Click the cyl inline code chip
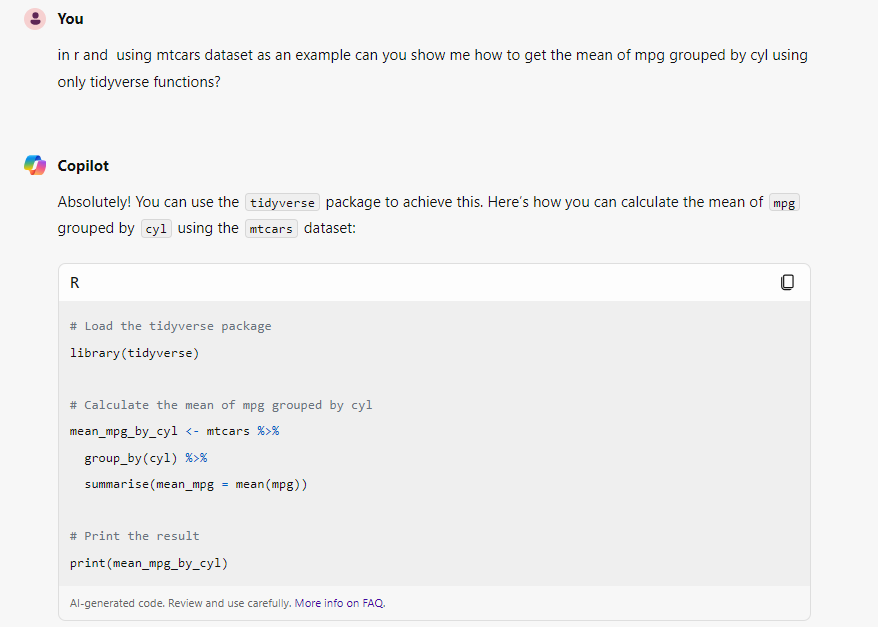 coord(156,228)
